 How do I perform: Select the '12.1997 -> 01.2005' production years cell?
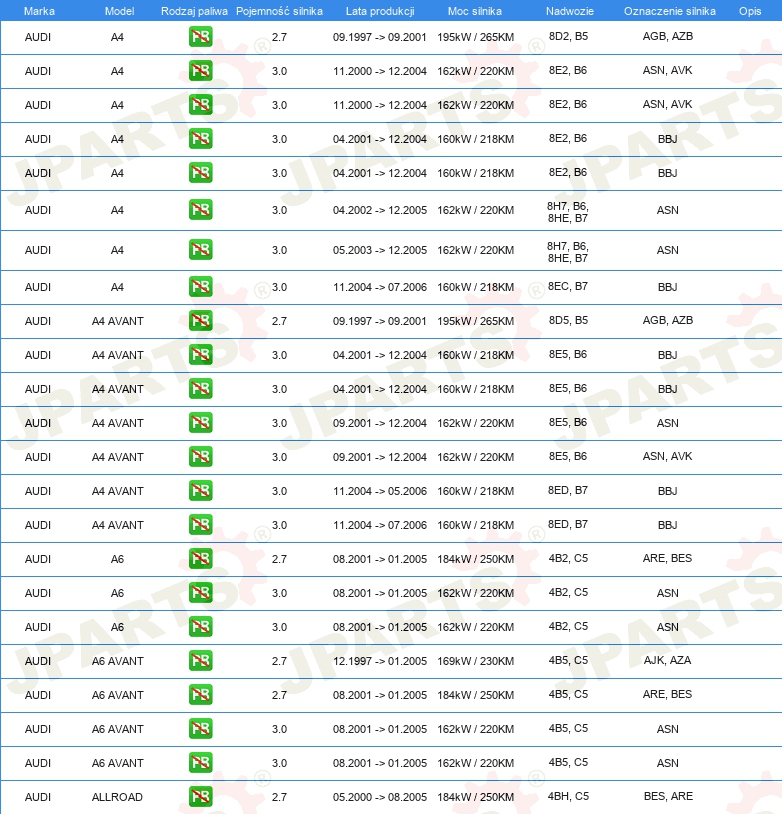tap(380, 661)
